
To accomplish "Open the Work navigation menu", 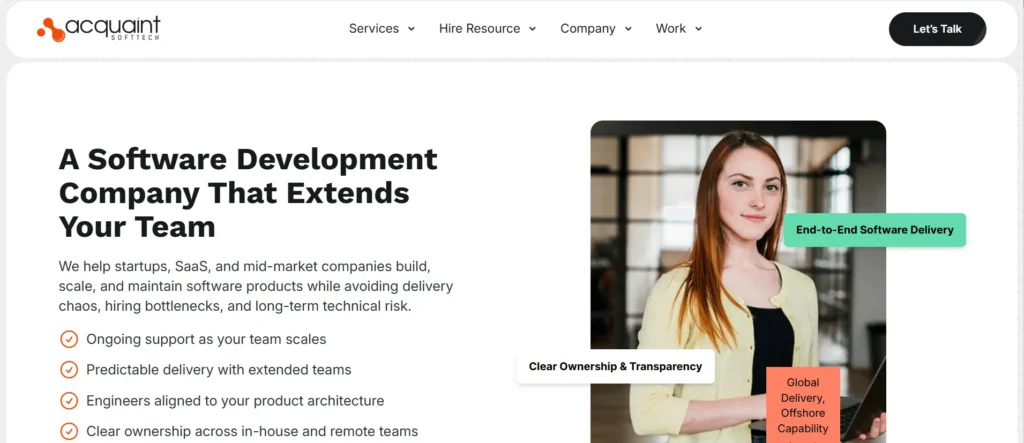I will point(671,29).
